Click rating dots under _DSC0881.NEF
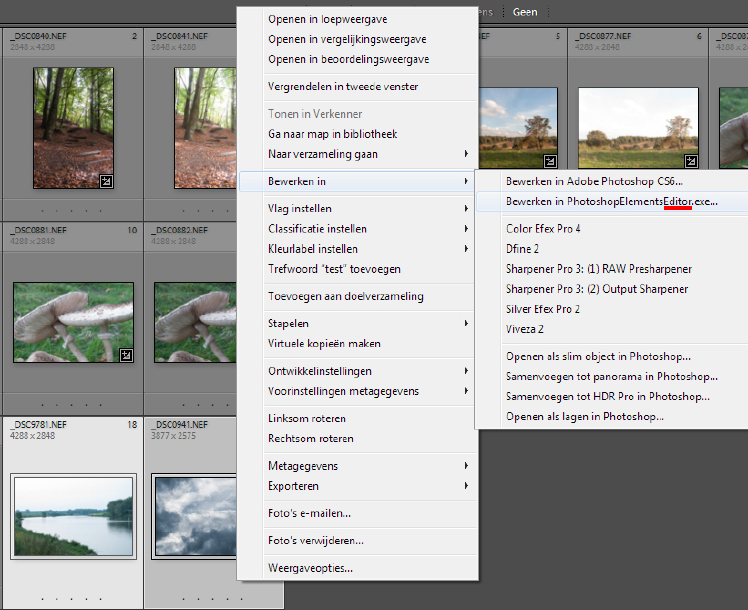Screen dimensions: 748x610 (x=72, y=404)
